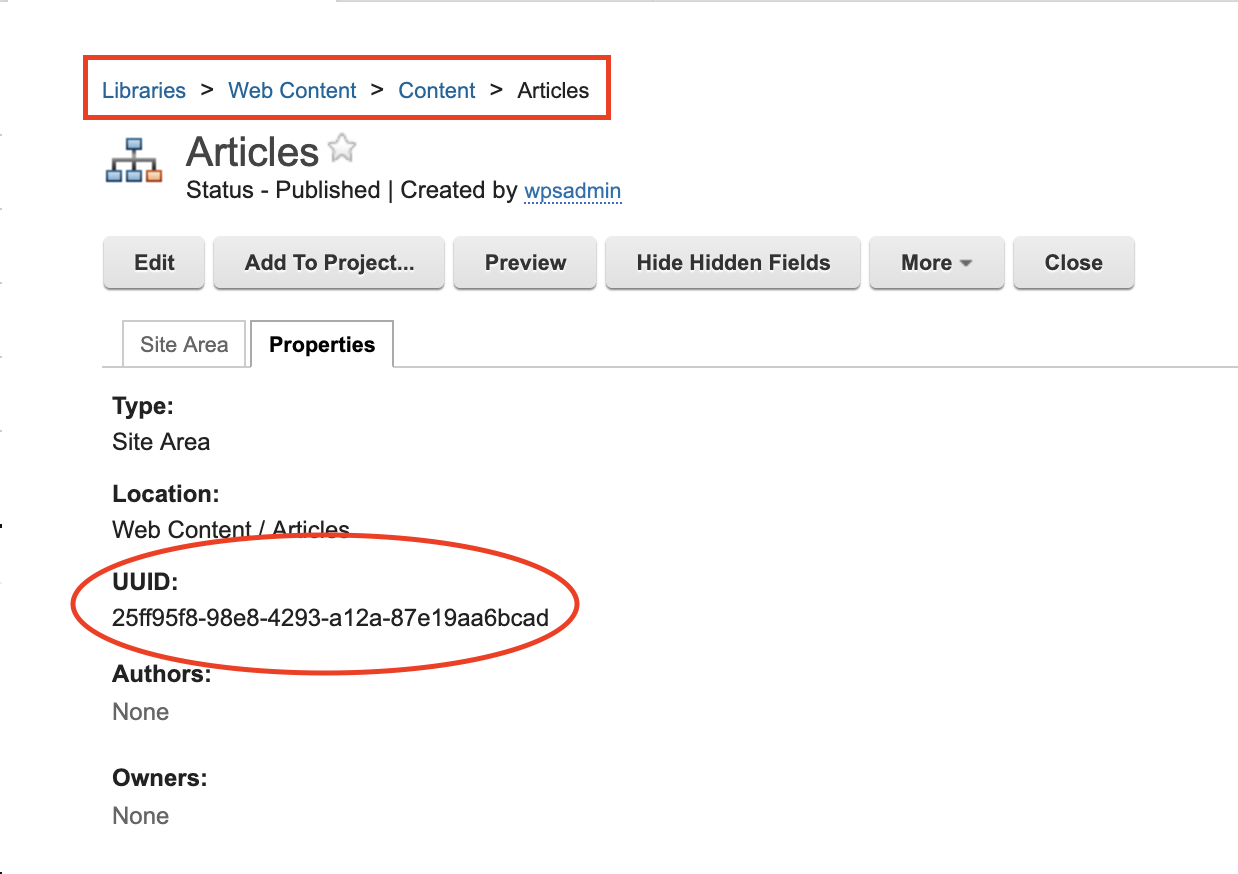Image resolution: width=1238 pixels, height=874 pixels.
Task: Open the wpsadmin creator profile link
Action: (573, 190)
